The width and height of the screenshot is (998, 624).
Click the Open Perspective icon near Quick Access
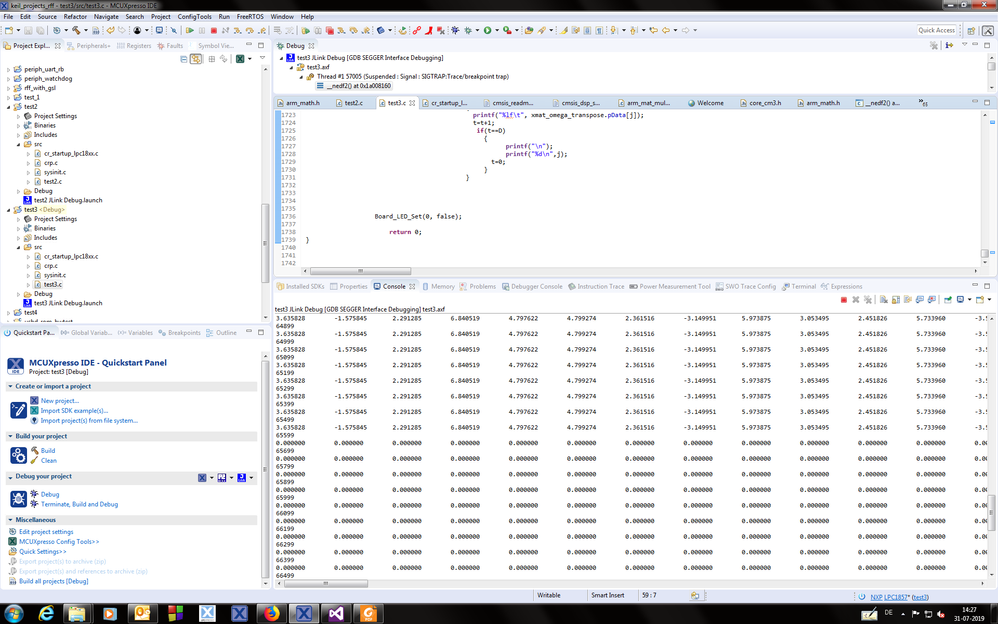click(x=971, y=30)
